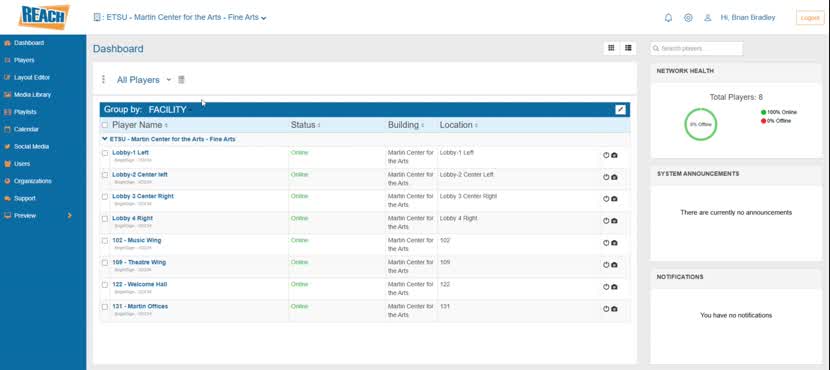Click the power icon for 109 - Theatre Wing

[x=606, y=265]
